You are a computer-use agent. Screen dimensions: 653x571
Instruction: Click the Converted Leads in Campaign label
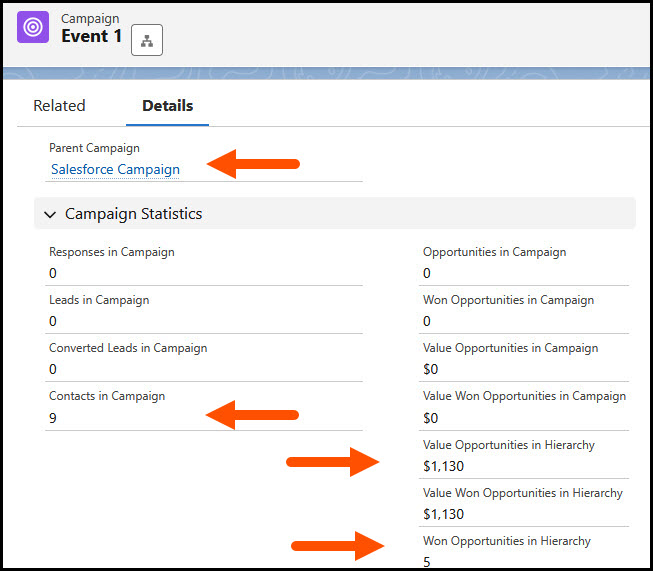coord(128,348)
